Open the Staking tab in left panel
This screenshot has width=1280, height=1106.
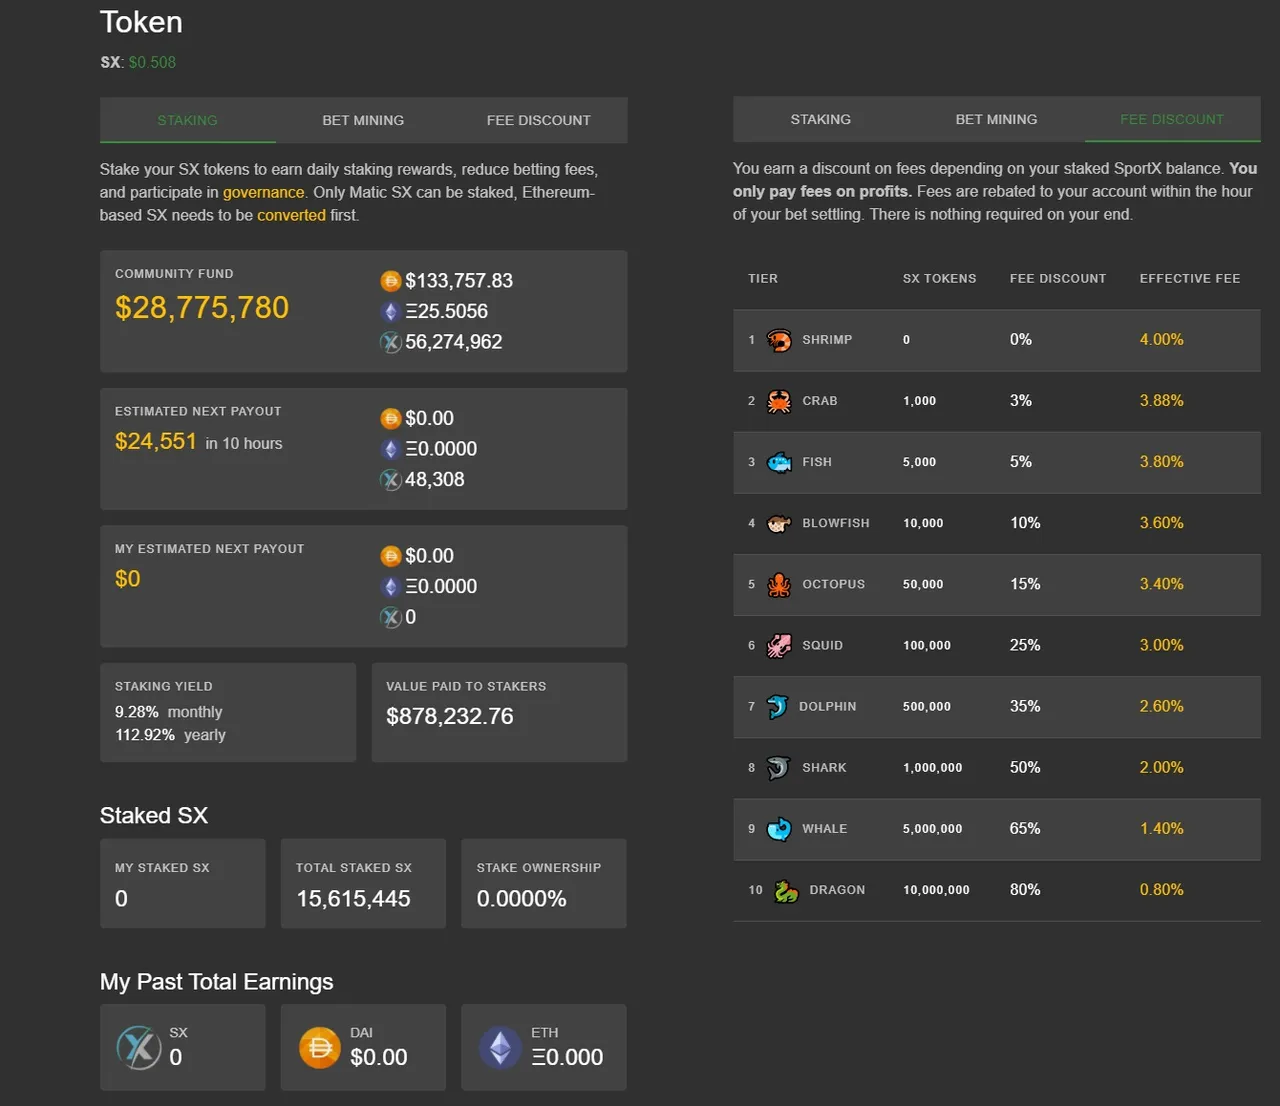(187, 120)
